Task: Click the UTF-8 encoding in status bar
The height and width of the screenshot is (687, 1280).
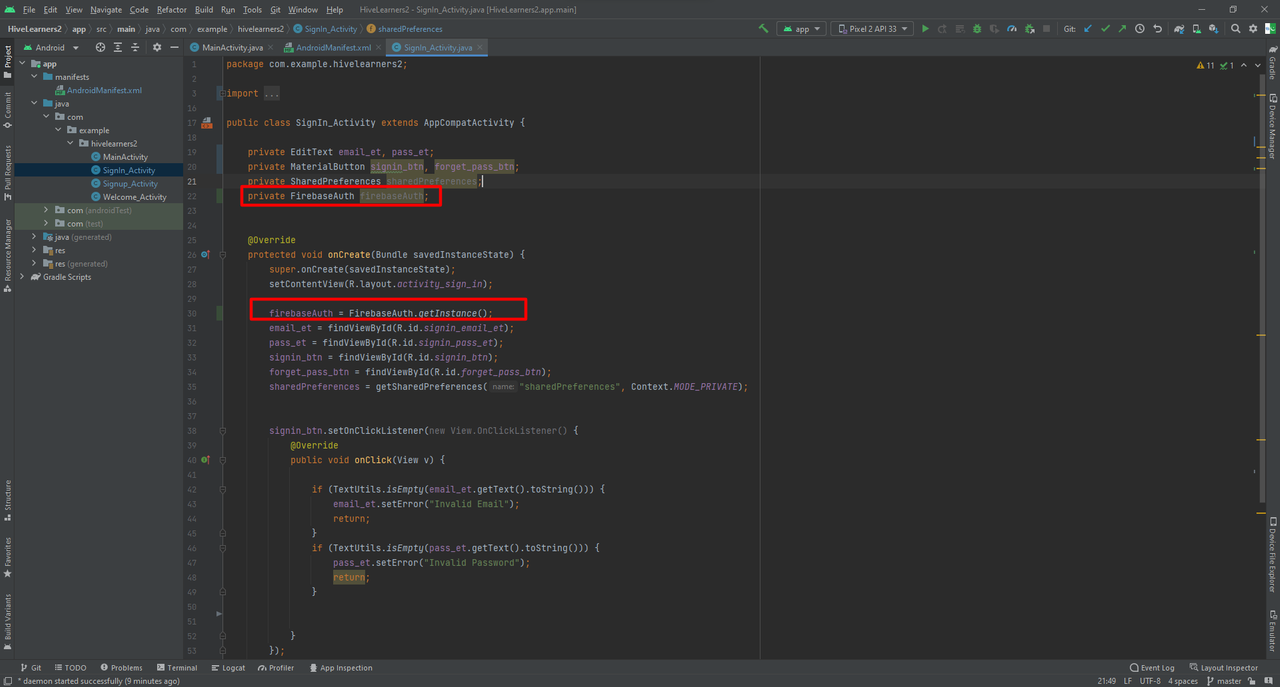Action: point(1151,681)
